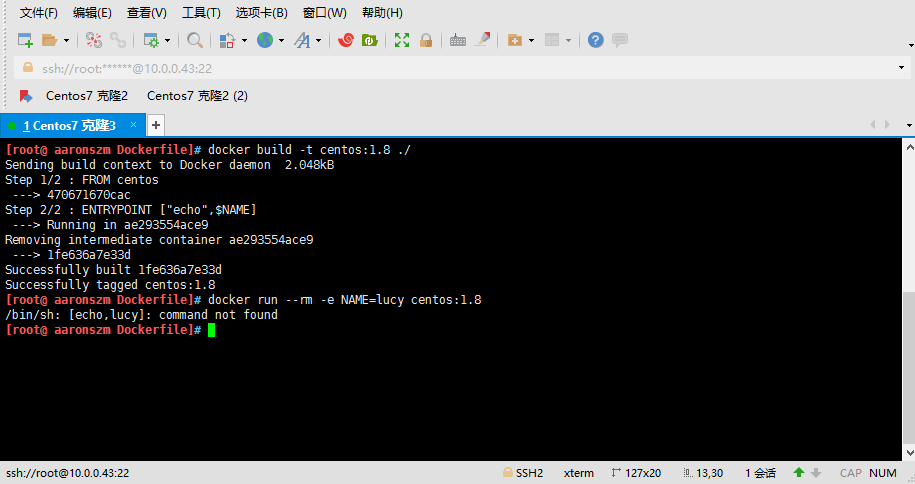Image resolution: width=915 pixels, height=484 pixels.
Task: Click the NUM indicator in status bar
Action: pos(883,473)
